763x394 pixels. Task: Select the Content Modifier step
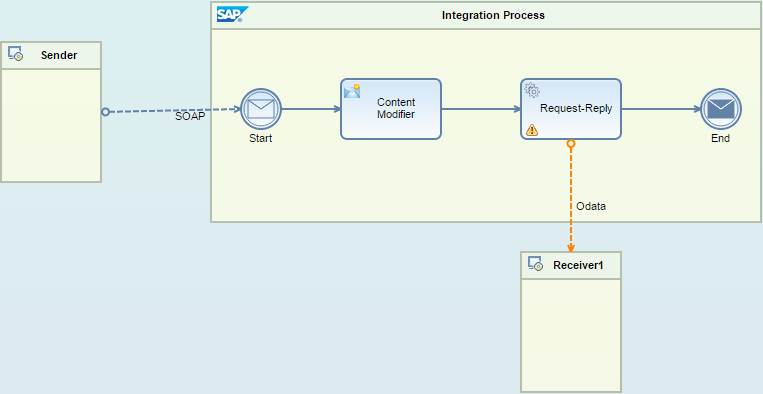391,109
